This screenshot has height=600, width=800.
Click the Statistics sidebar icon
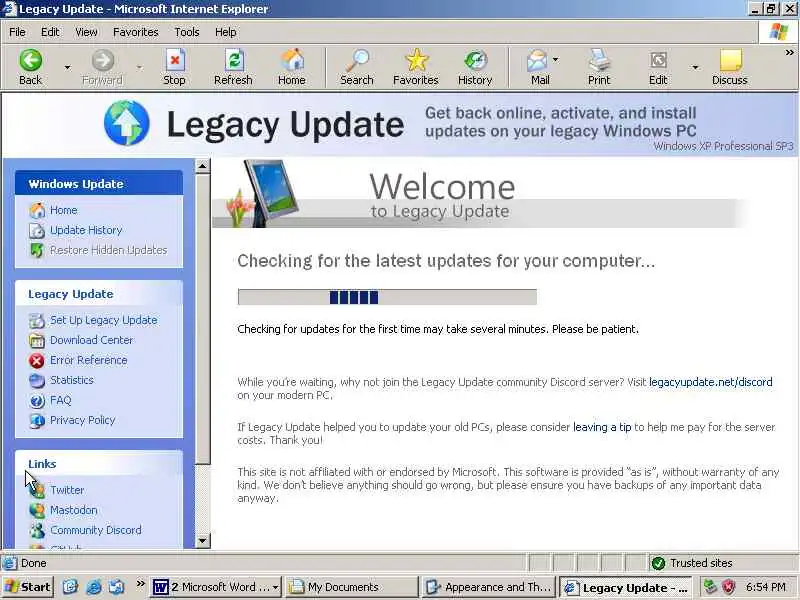37,381
